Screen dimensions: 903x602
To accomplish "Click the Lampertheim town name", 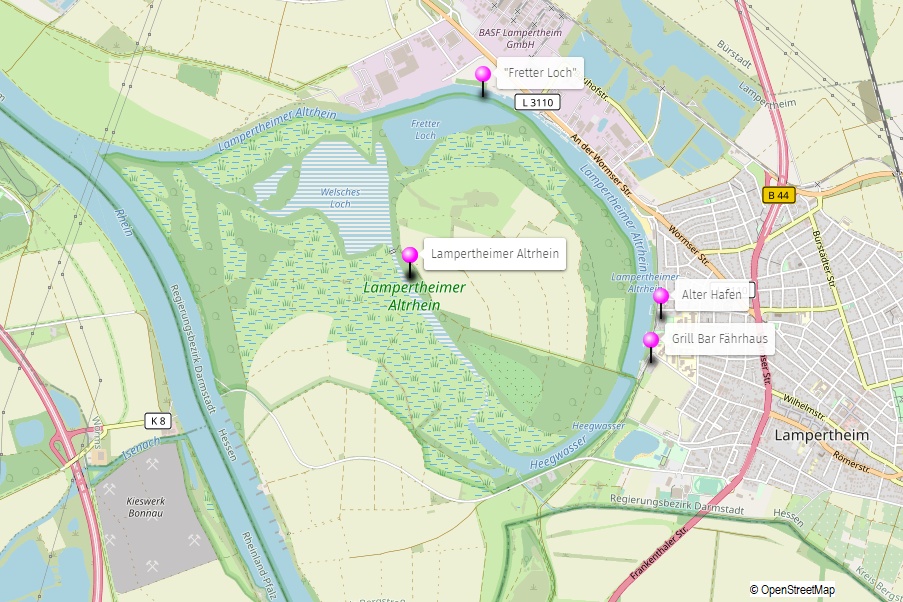I will (x=821, y=435).
